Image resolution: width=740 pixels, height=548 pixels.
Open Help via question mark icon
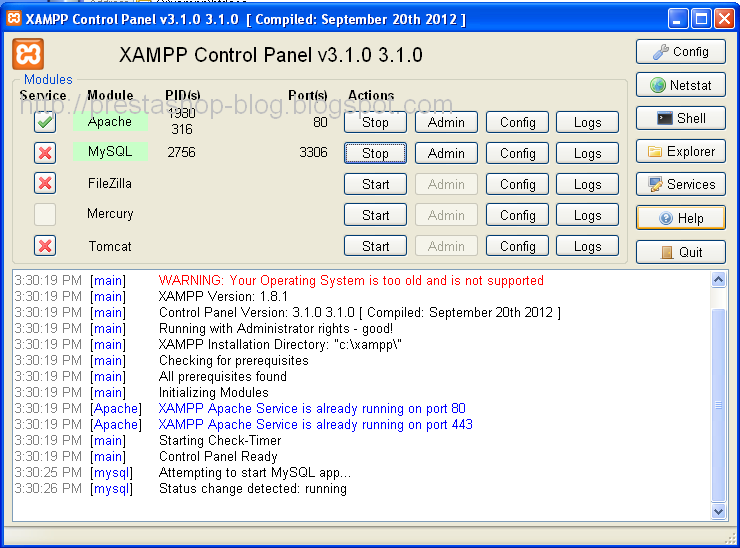[681, 218]
